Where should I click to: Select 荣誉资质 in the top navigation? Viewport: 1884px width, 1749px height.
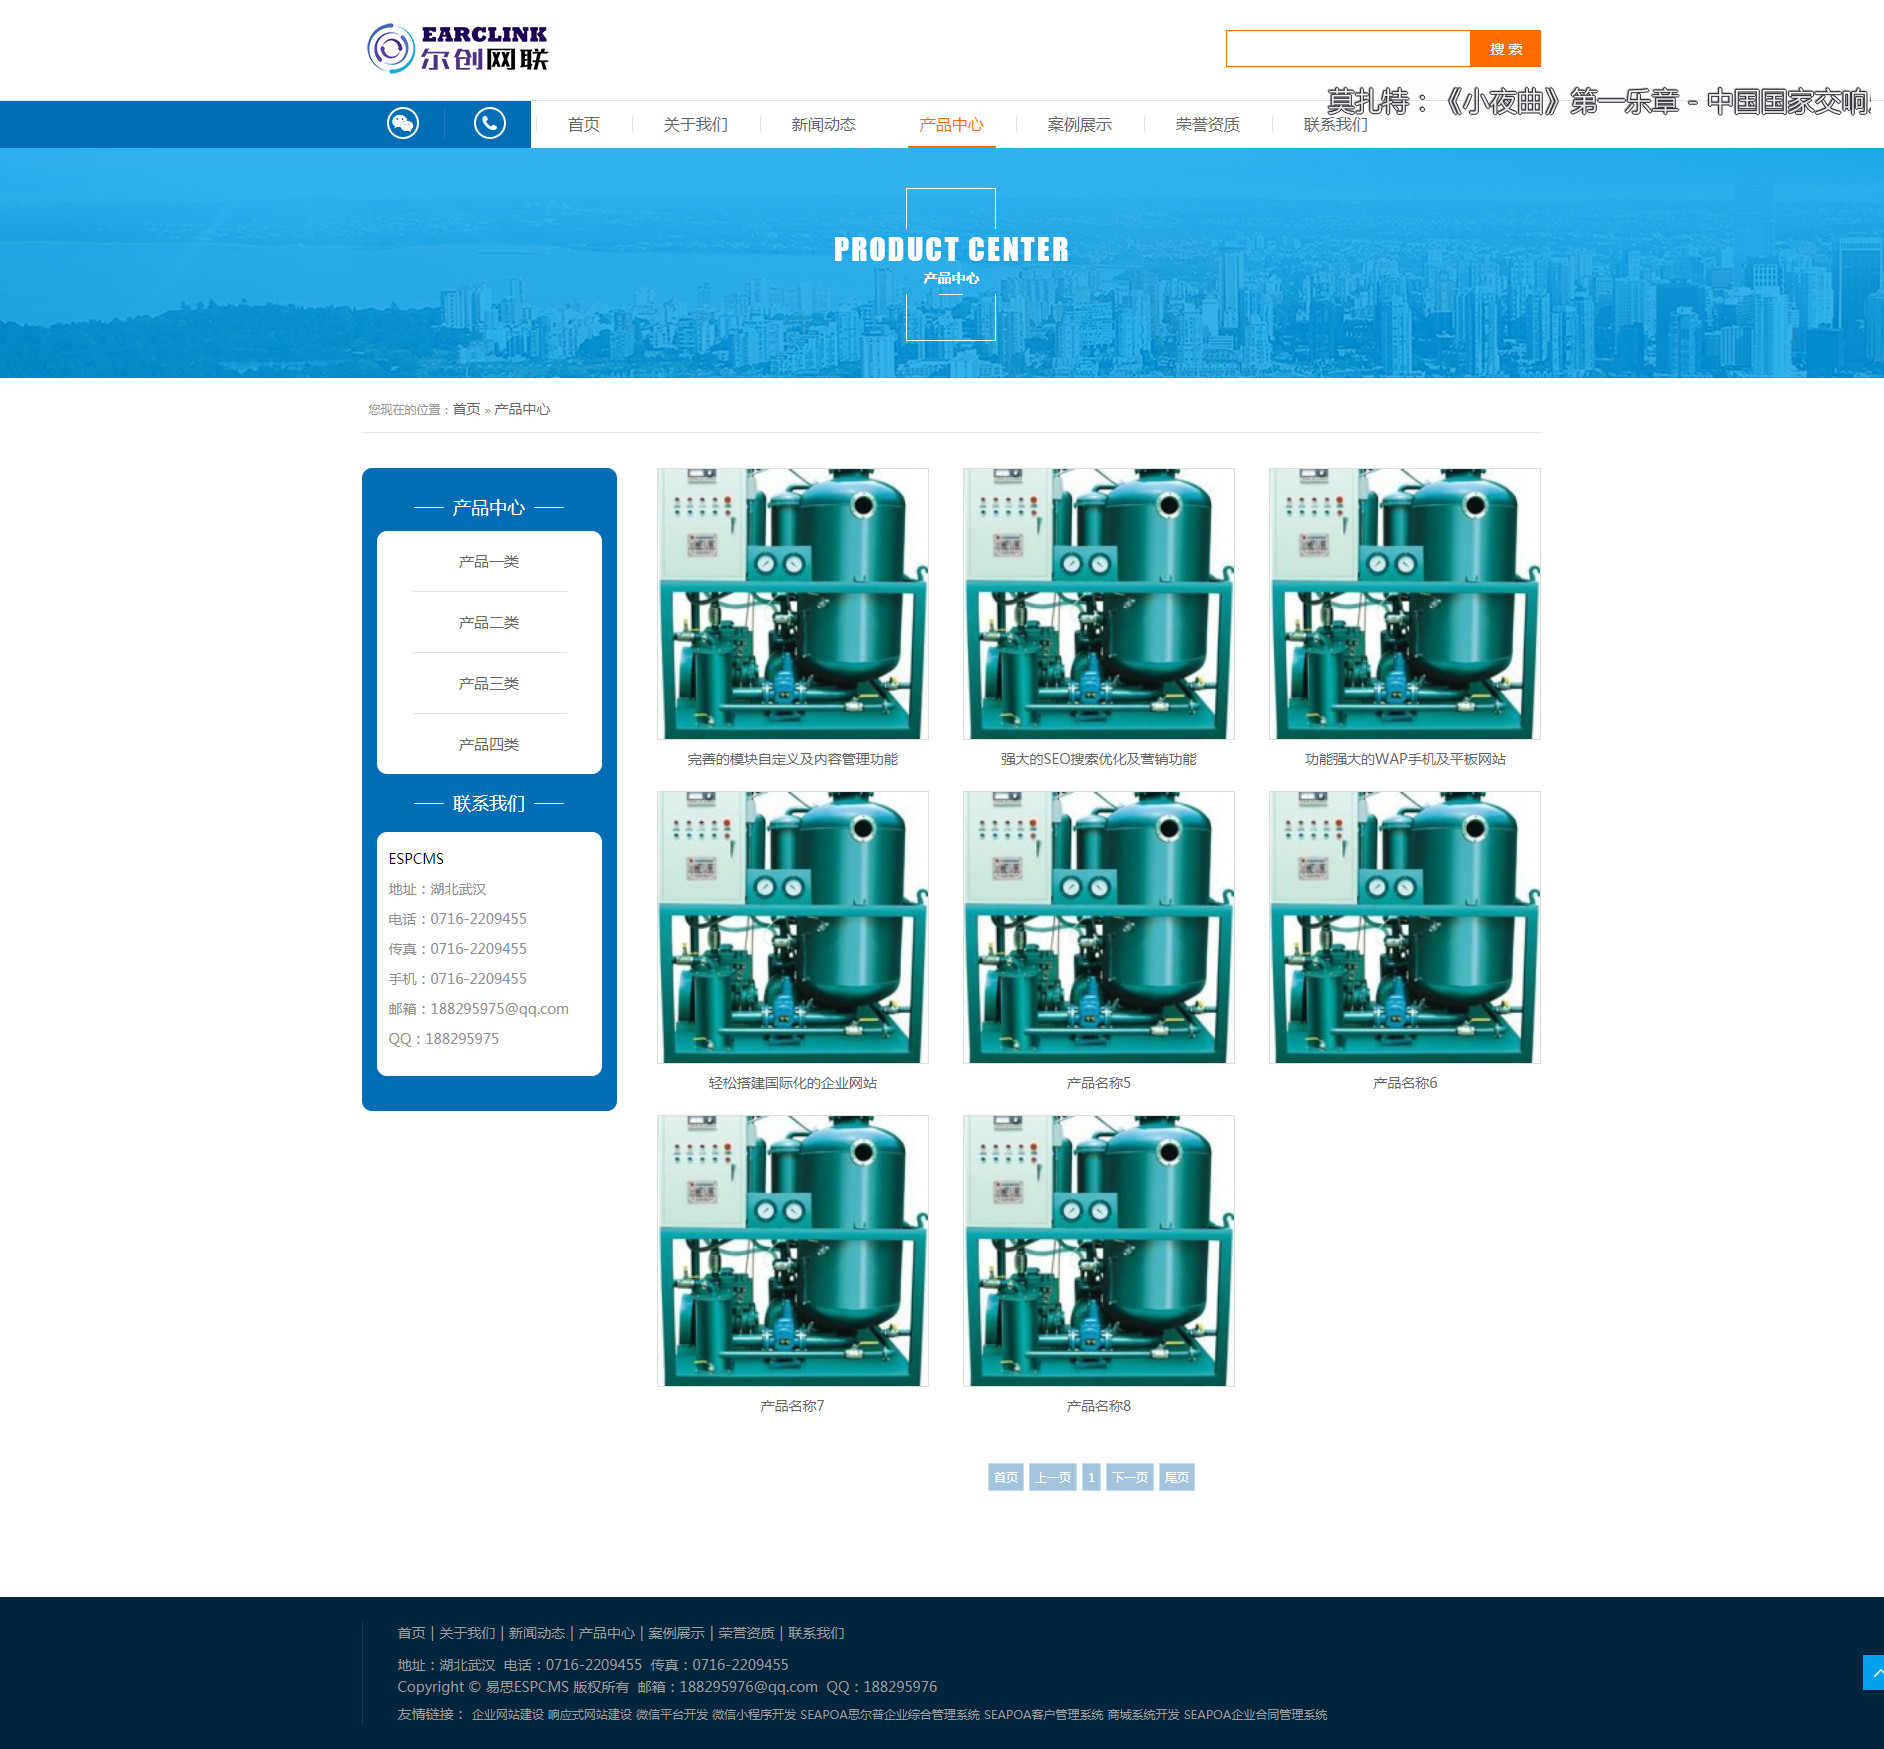pos(1207,125)
